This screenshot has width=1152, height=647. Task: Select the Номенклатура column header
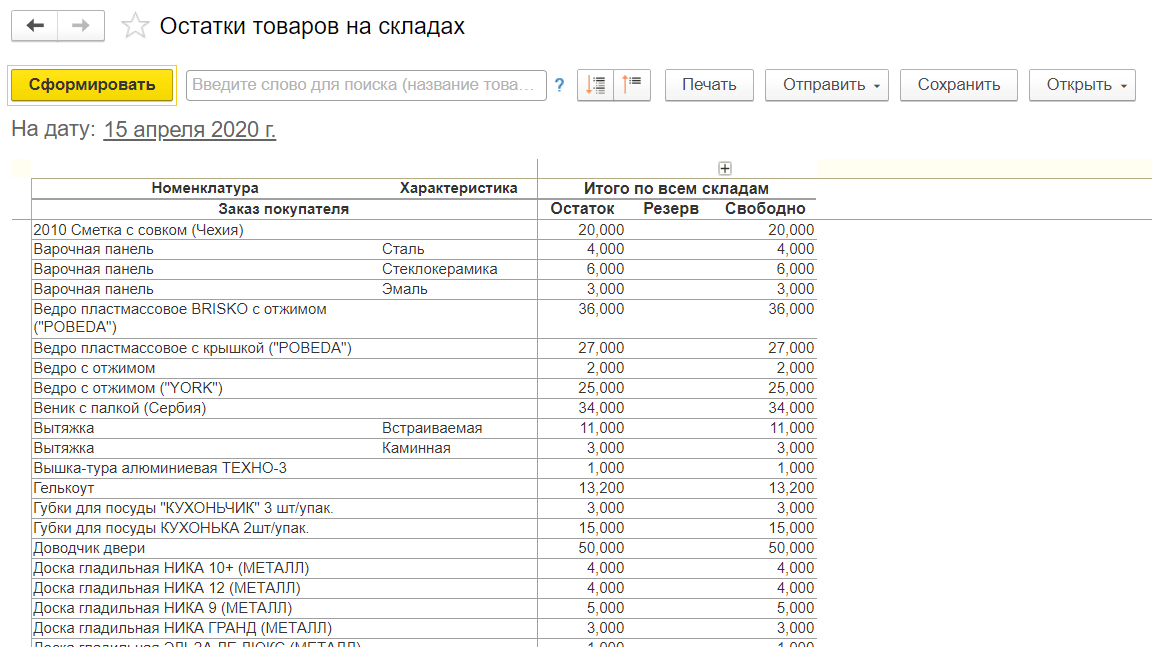205,188
